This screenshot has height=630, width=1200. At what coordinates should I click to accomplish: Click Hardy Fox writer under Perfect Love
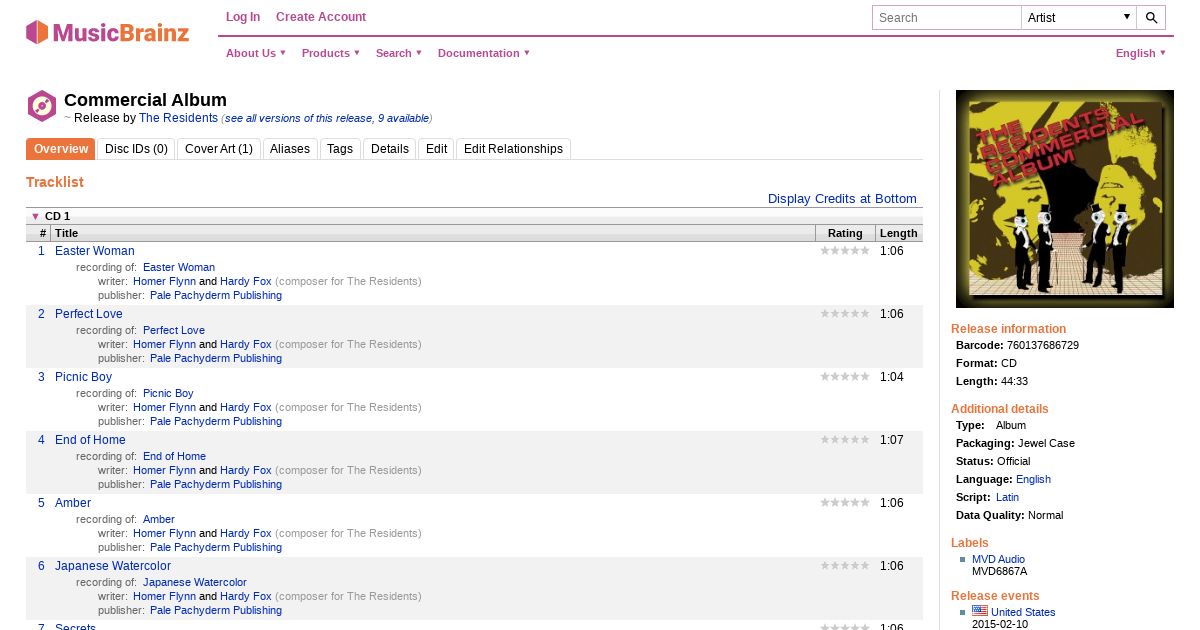(246, 344)
